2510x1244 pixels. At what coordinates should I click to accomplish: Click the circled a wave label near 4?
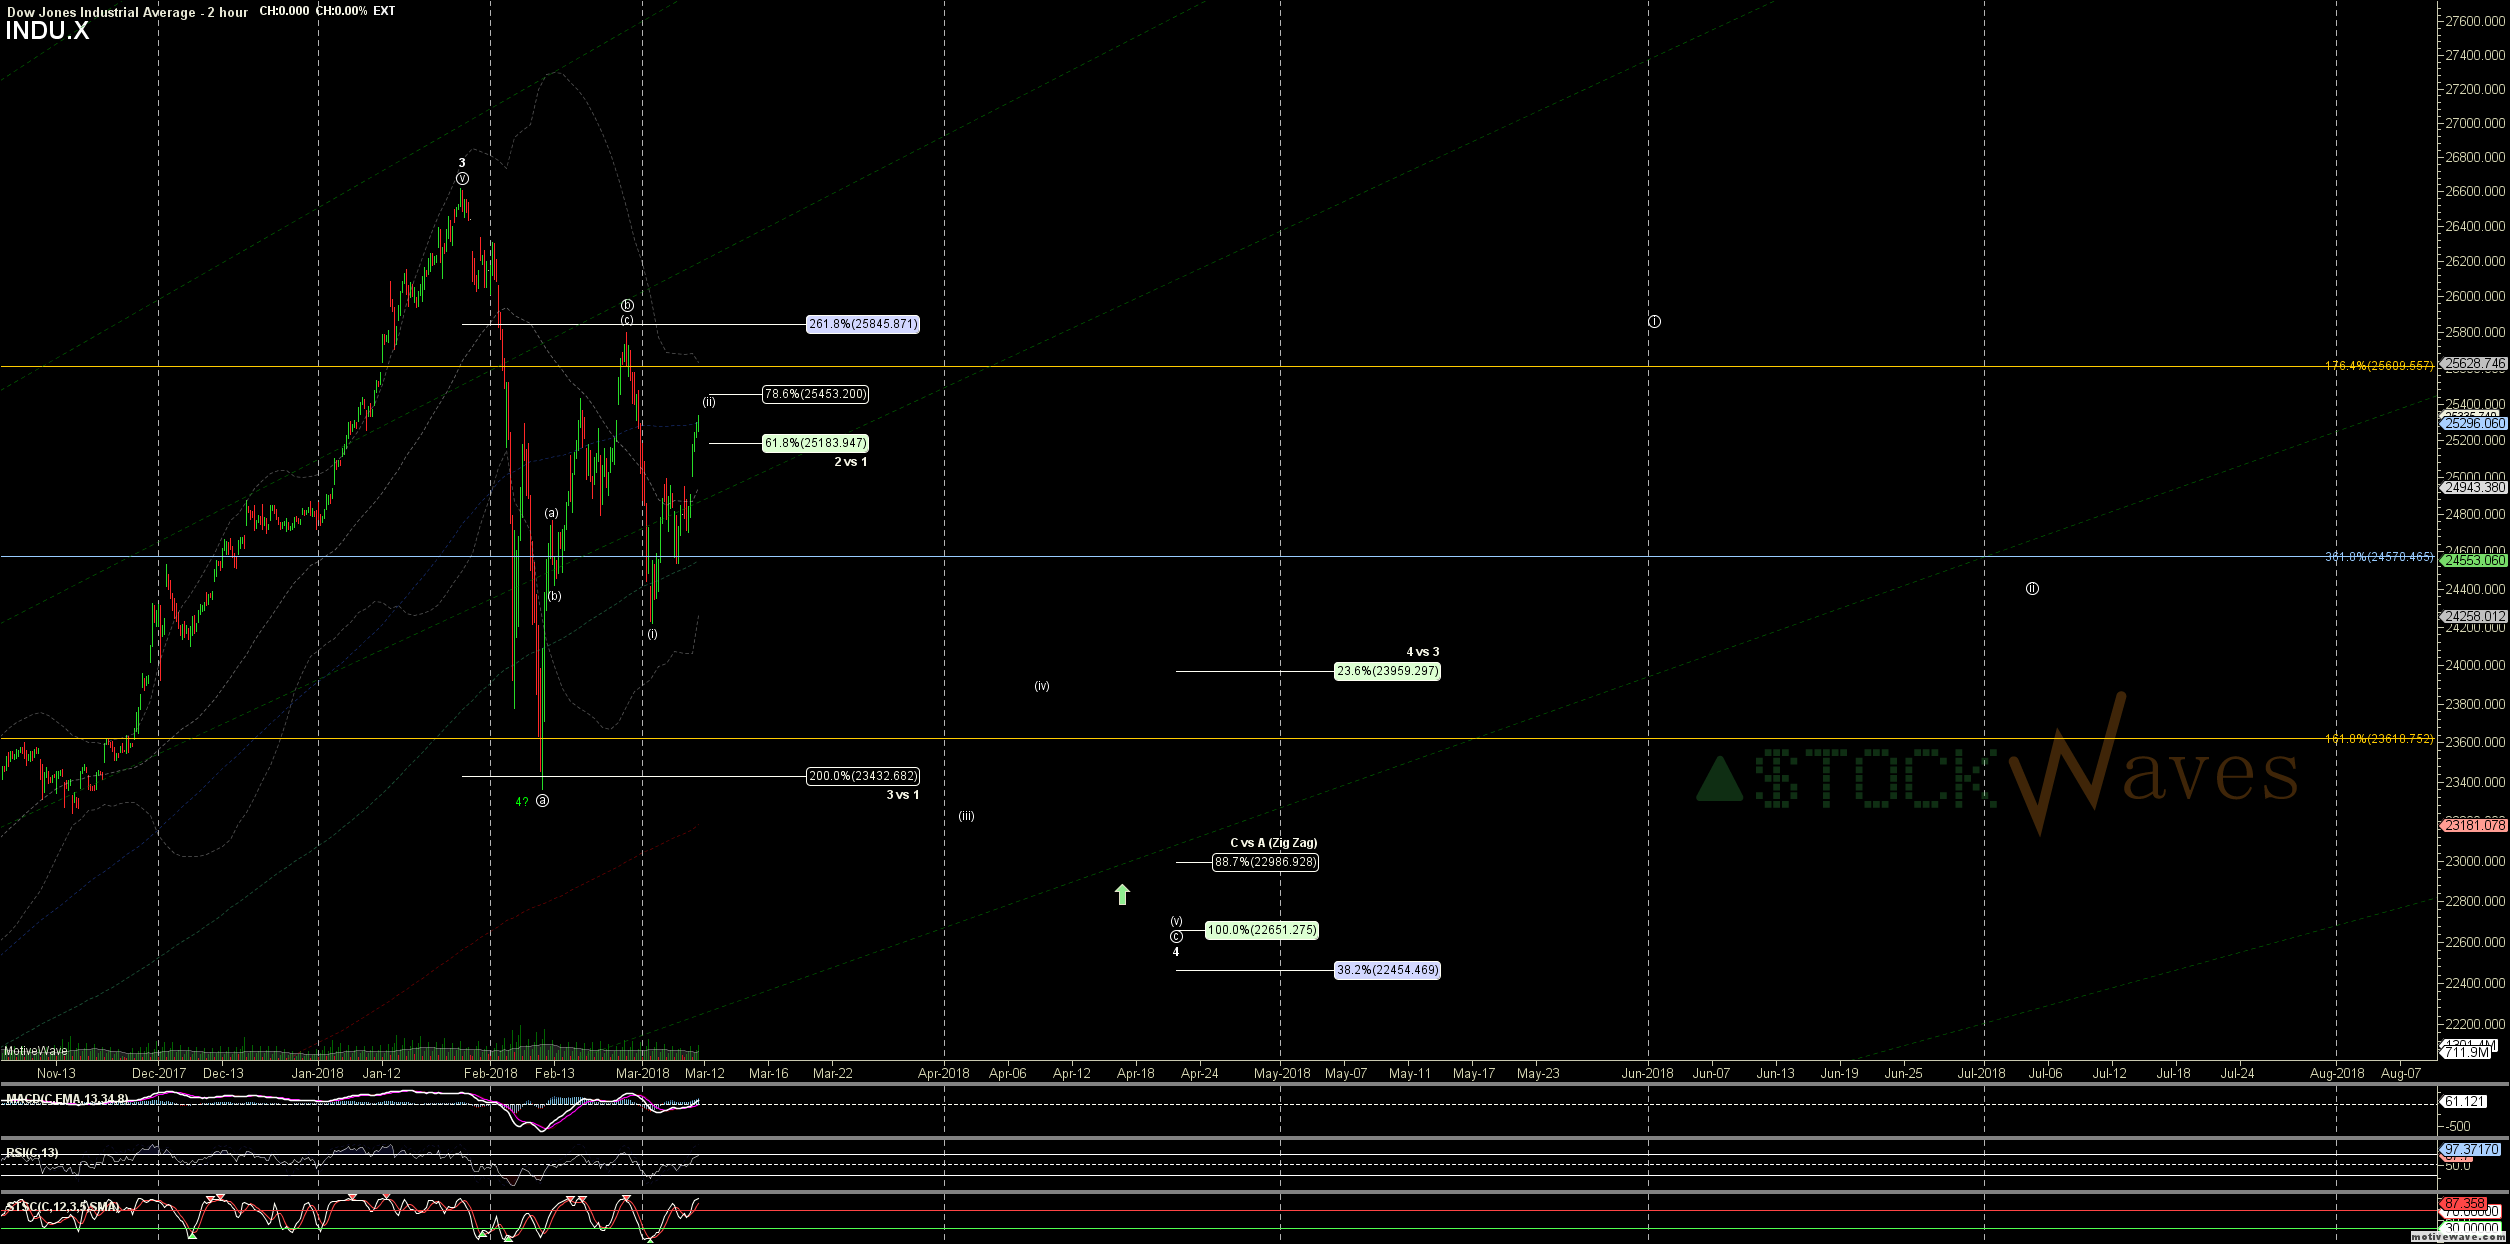pos(542,801)
